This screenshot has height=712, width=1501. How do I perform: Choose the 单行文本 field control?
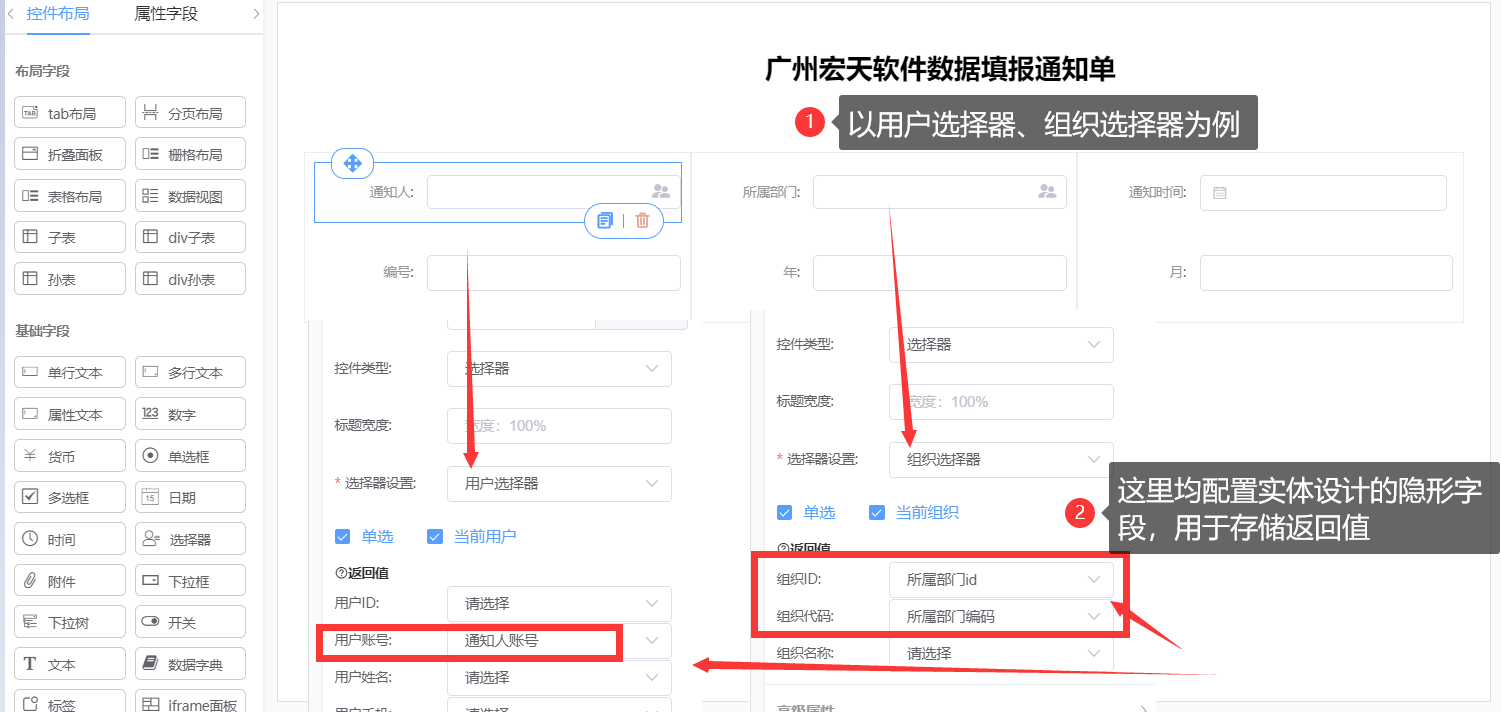point(70,372)
